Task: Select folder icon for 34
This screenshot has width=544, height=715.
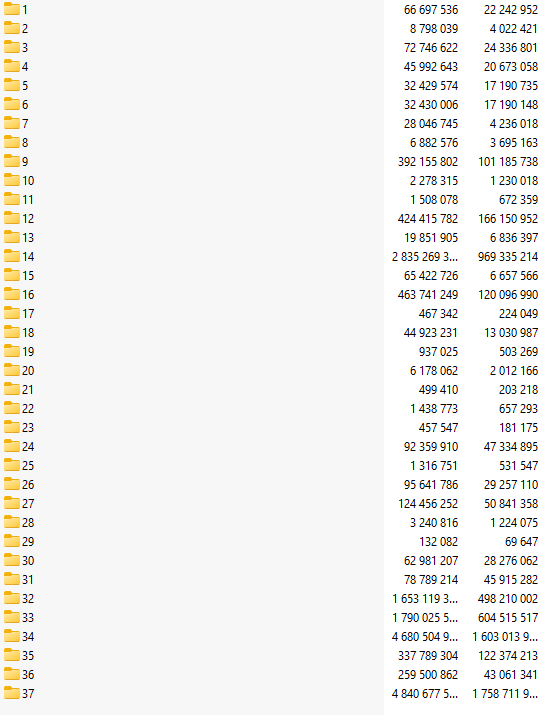Action: click(x=12, y=636)
